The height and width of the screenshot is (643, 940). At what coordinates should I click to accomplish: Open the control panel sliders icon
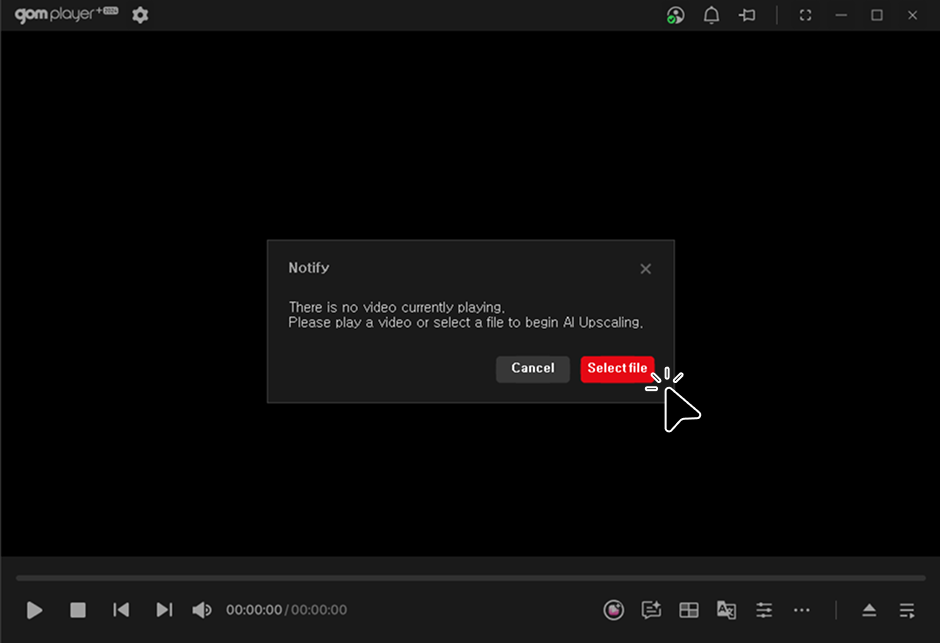[764, 610]
